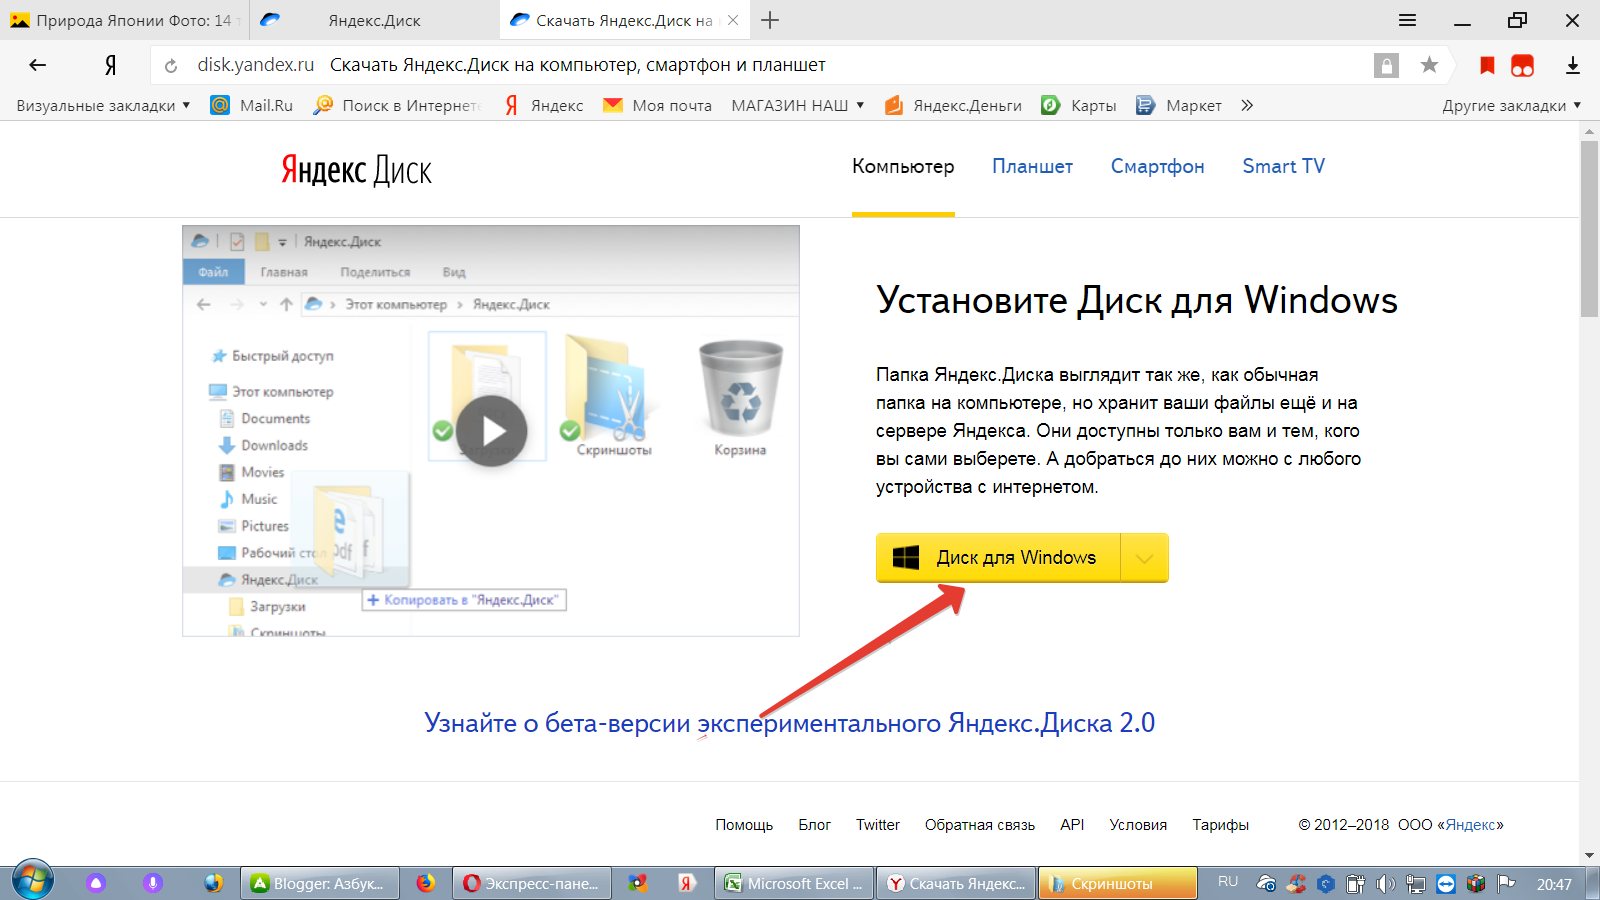Open the browser hamburger menu

pos(1407,20)
